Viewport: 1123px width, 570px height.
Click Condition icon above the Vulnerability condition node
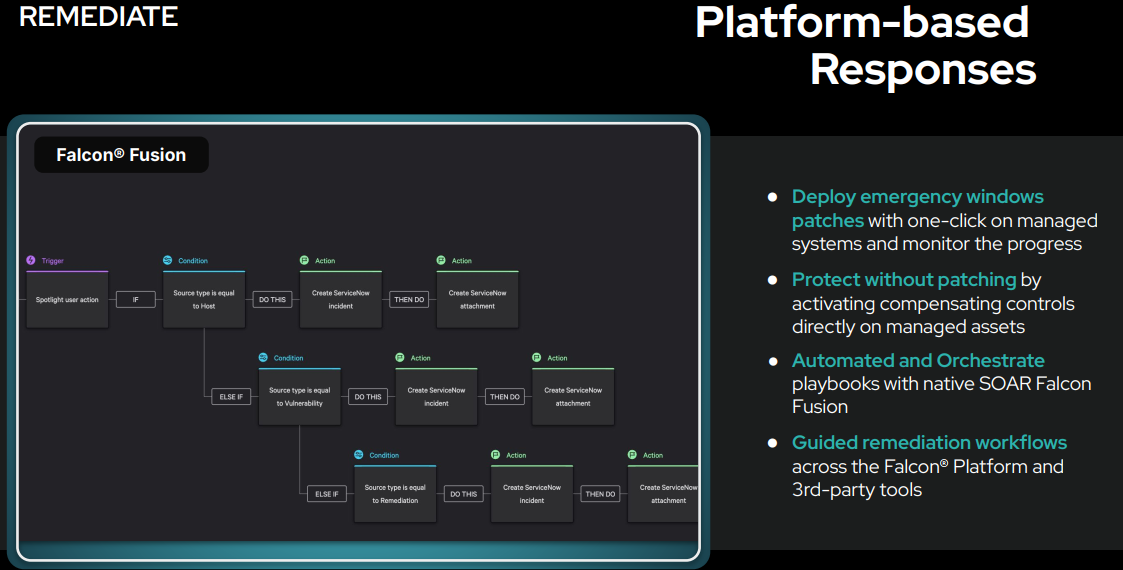pyautogui.click(x=263, y=357)
